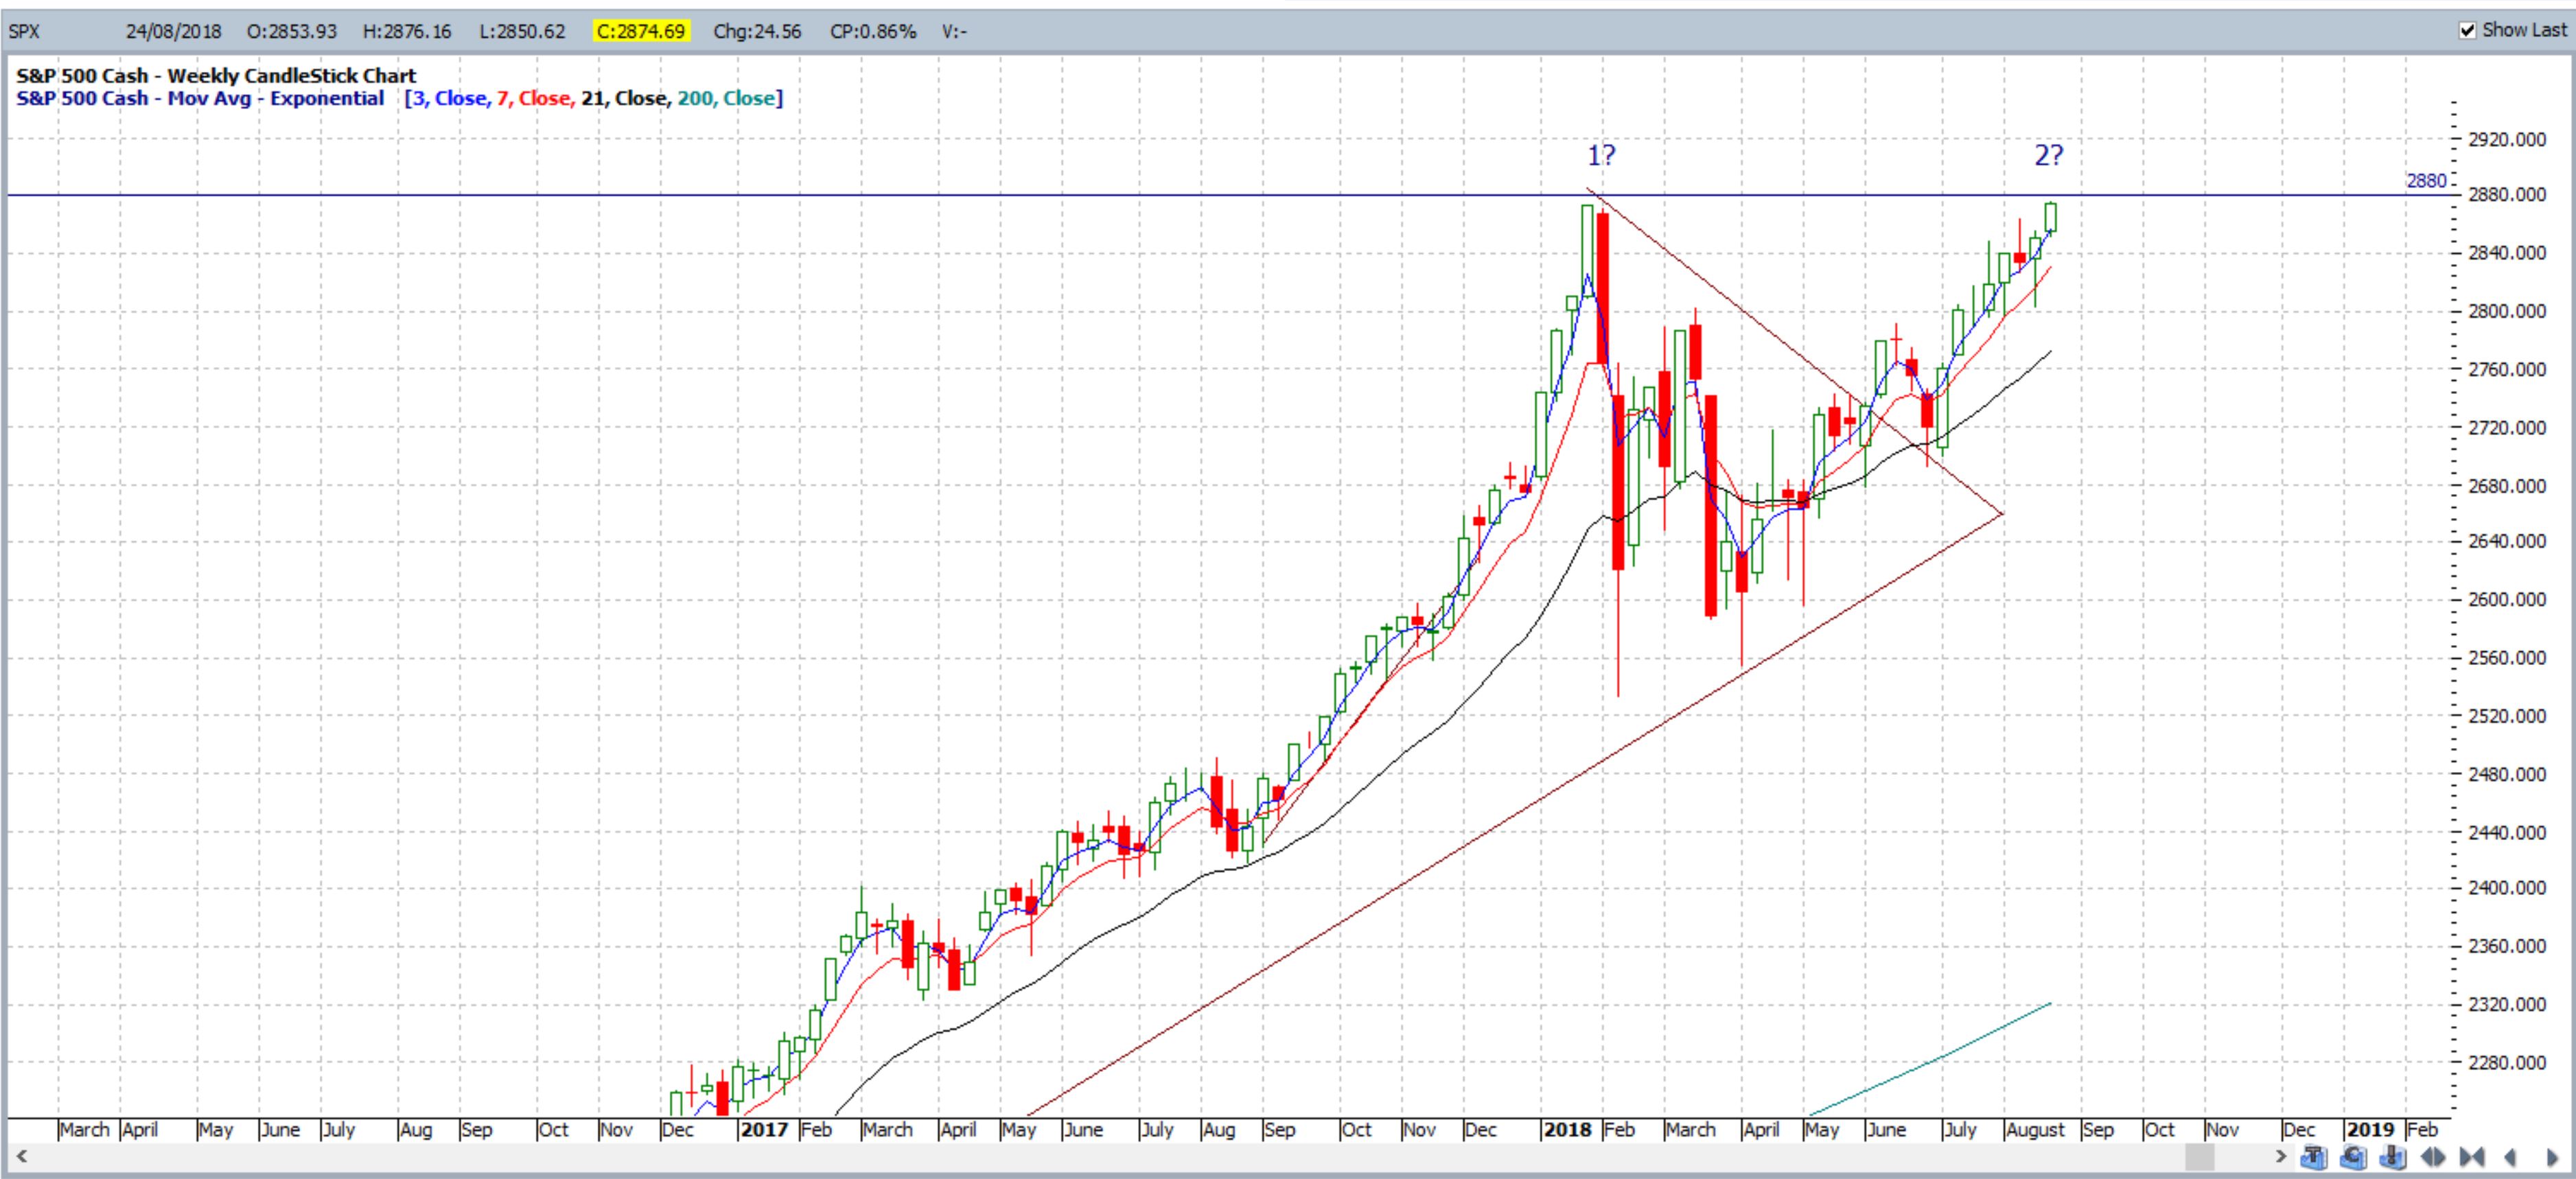This screenshot has height=1179, width=2576.
Task: Click the compress-inward double arrow icon
Action: click(x=2472, y=1157)
